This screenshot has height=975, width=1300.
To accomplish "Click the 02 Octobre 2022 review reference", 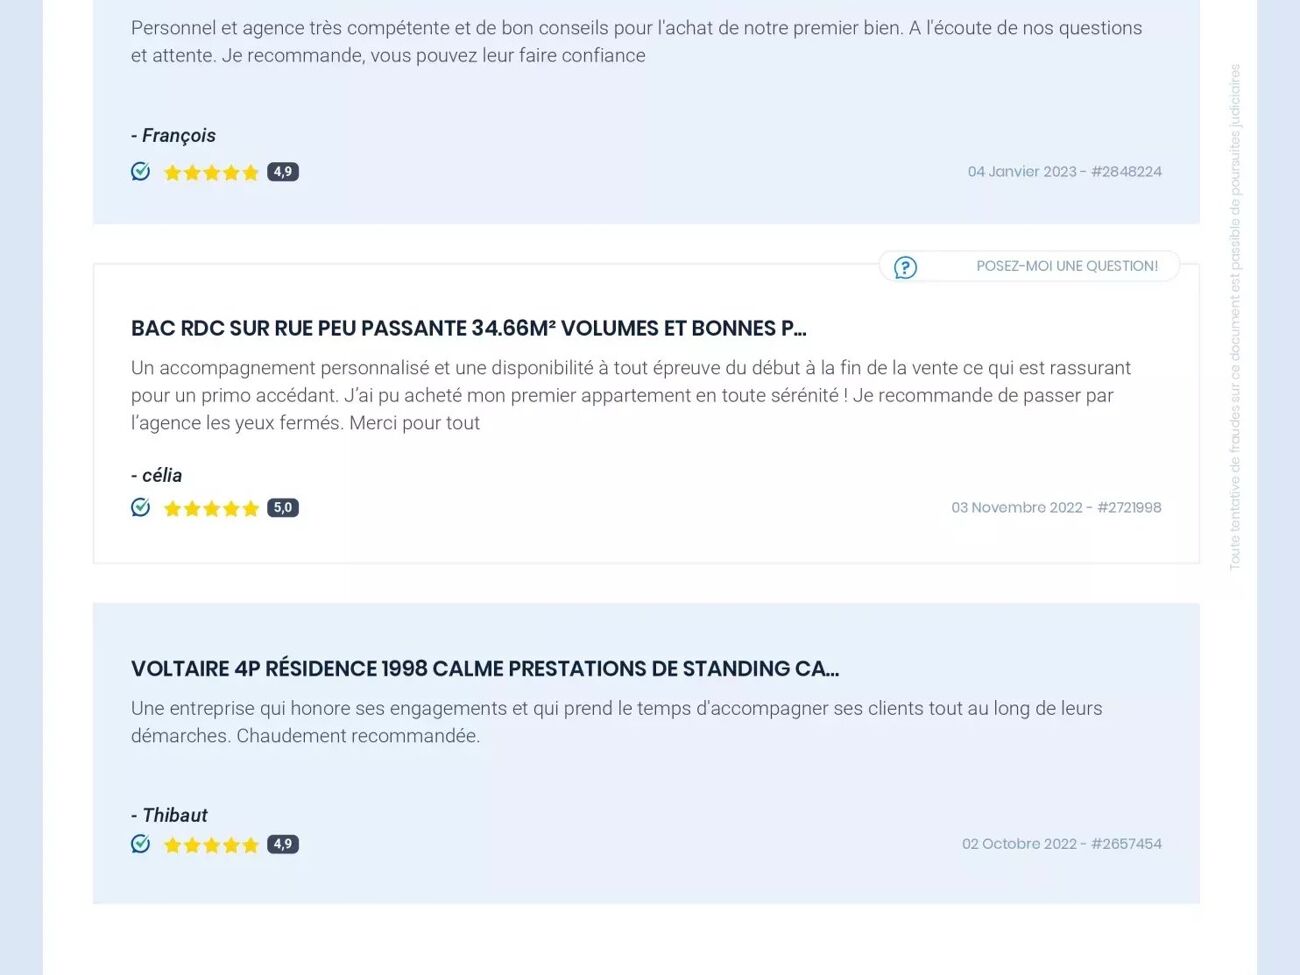I will (1061, 844).
